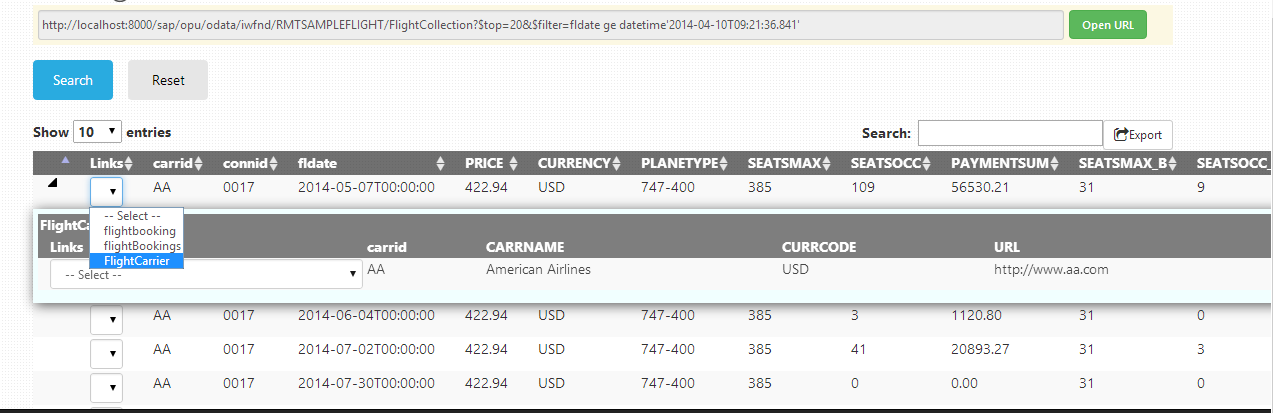Click the ascending sort arrow in first column
Viewport: 1273px width, 413px height.
(66, 160)
